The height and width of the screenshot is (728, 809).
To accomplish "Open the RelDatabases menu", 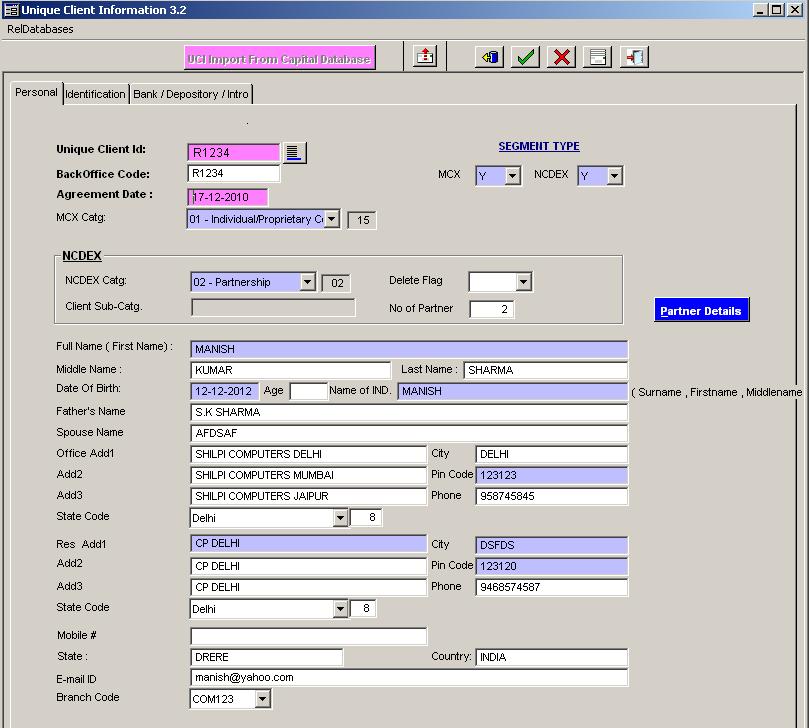I will 40,29.
